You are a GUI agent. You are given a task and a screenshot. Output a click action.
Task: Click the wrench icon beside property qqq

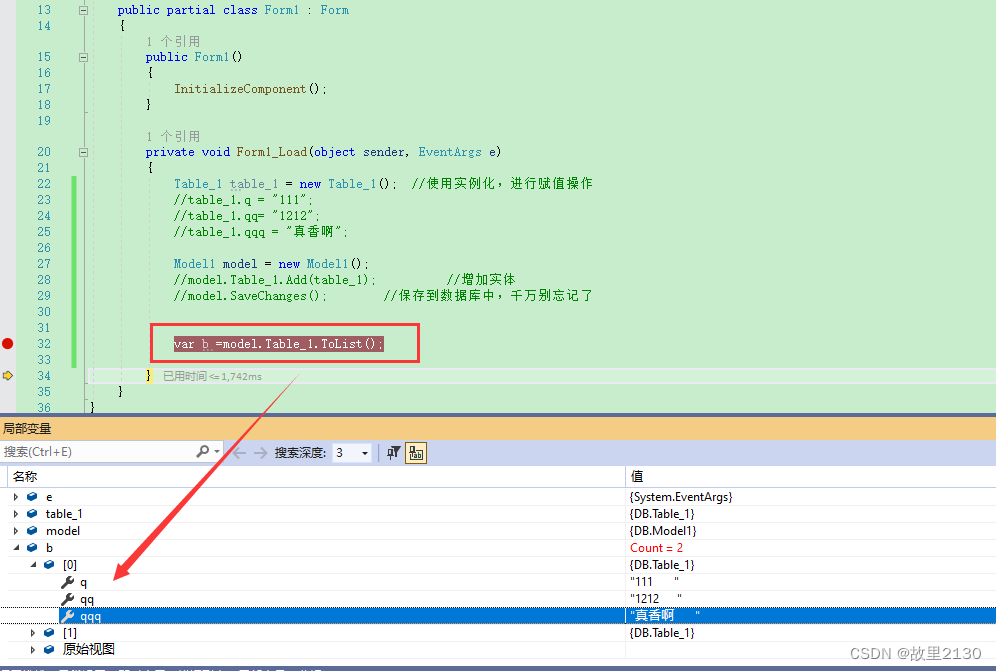tap(69, 617)
